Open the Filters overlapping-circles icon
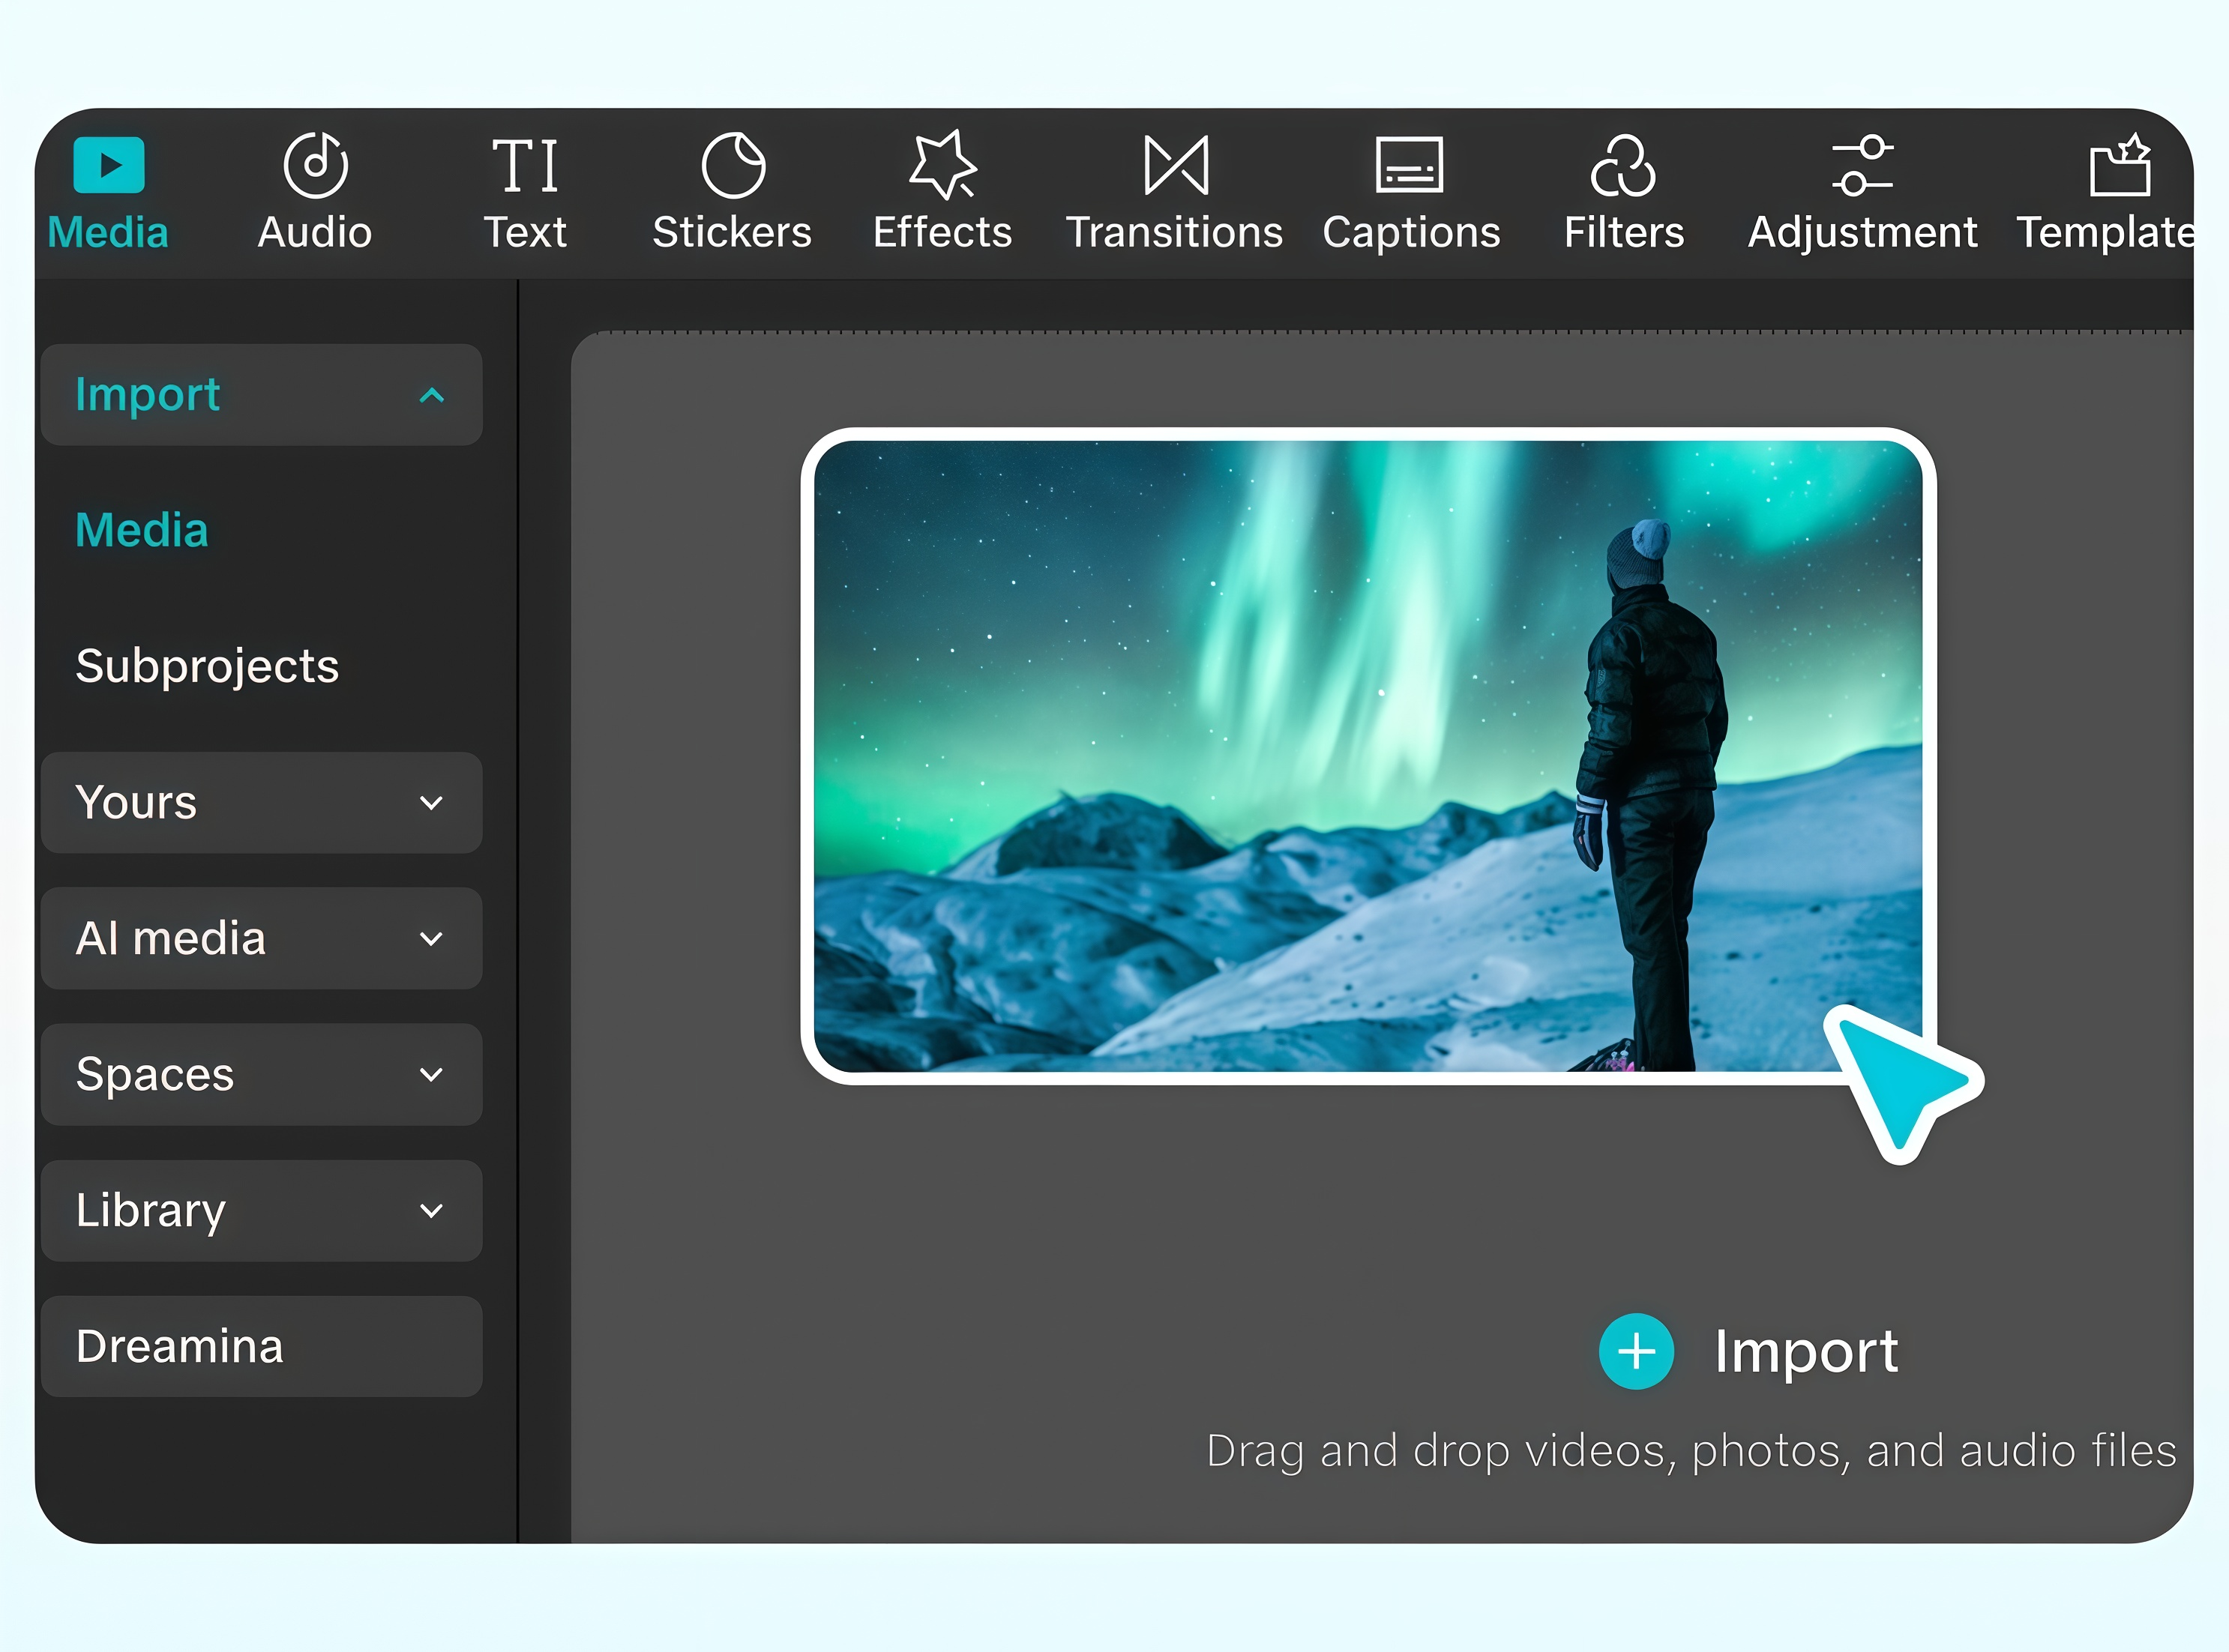This screenshot has width=2229, height=1652. [x=1623, y=165]
